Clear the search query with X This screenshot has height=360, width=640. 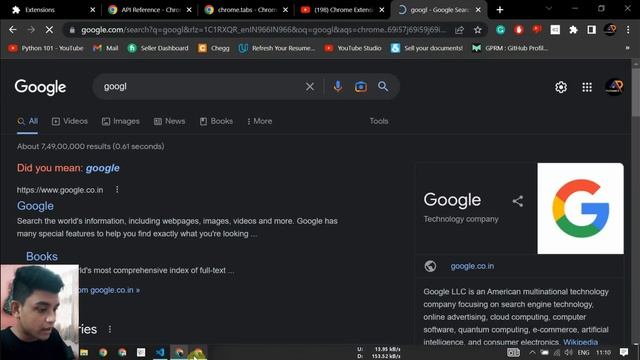point(310,87)
